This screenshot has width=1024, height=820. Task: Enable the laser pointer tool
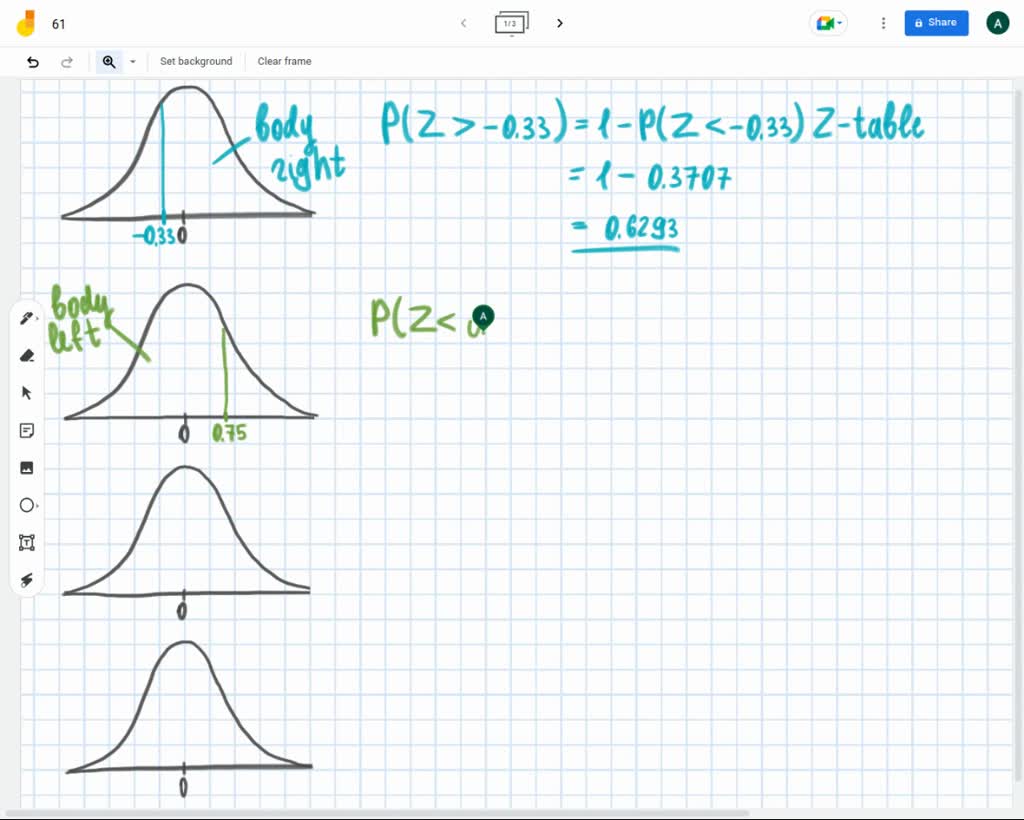(27, 579)
